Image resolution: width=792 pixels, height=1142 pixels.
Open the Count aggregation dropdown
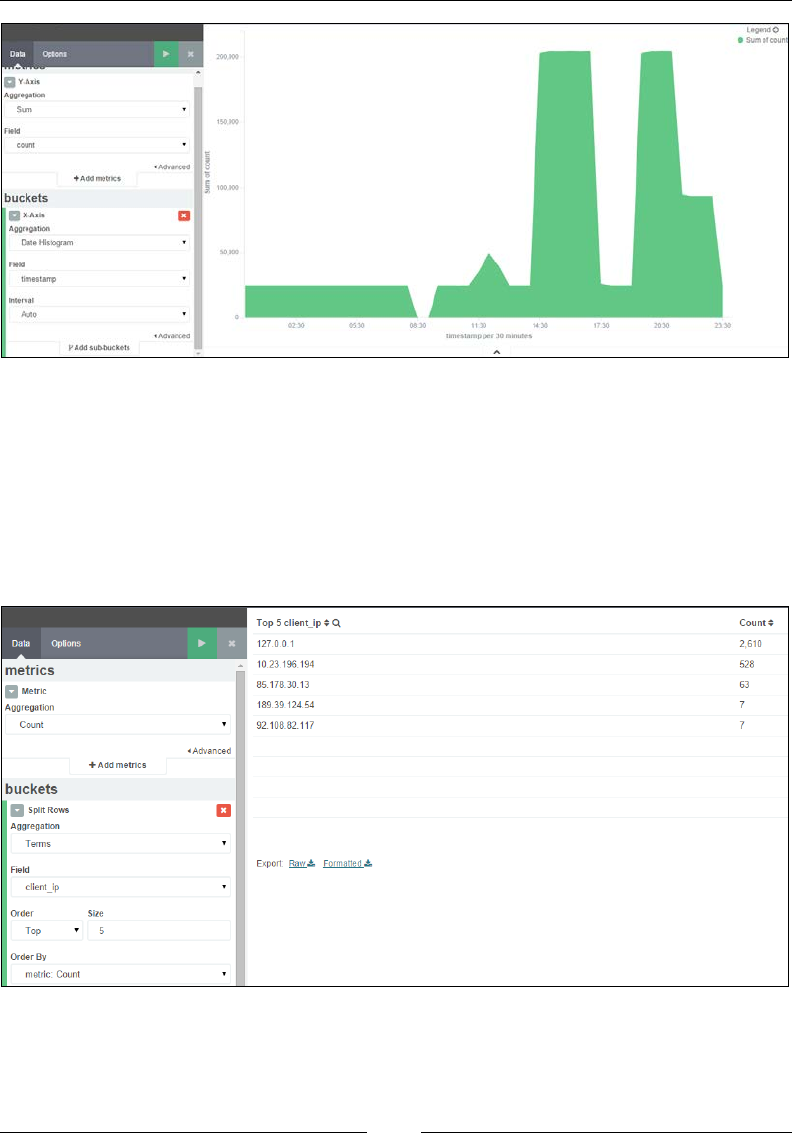[x=118, y=725]
